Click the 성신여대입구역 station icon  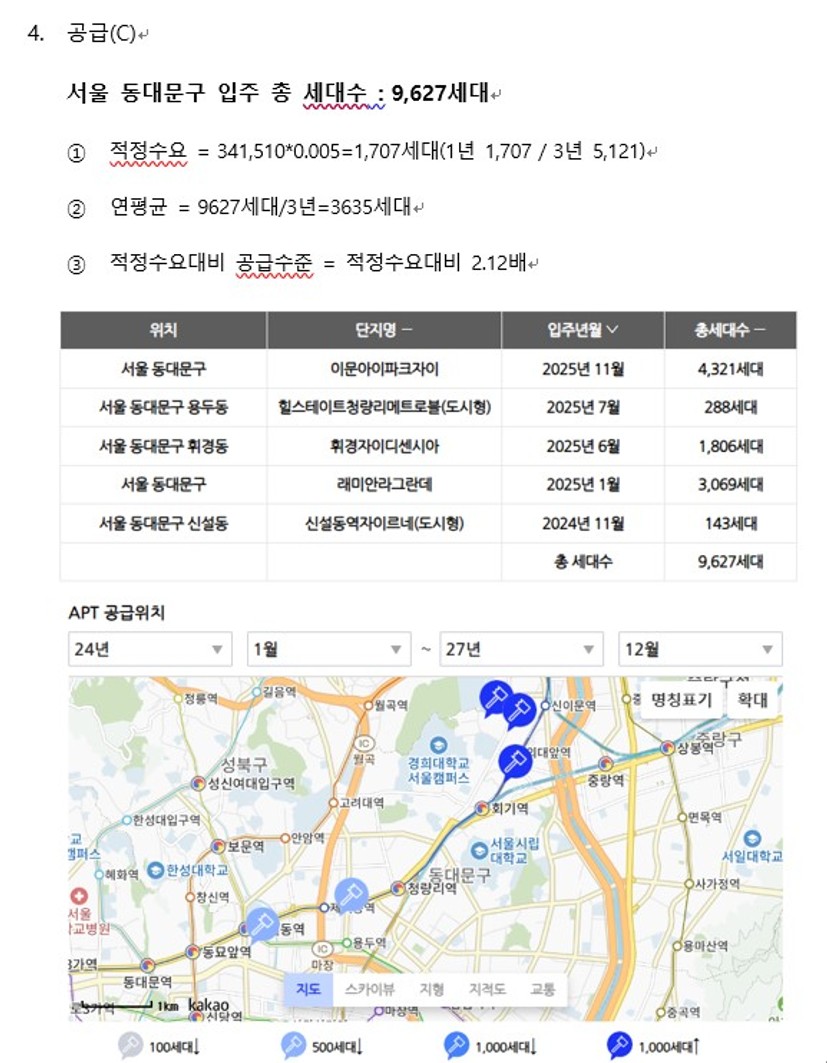198,784
